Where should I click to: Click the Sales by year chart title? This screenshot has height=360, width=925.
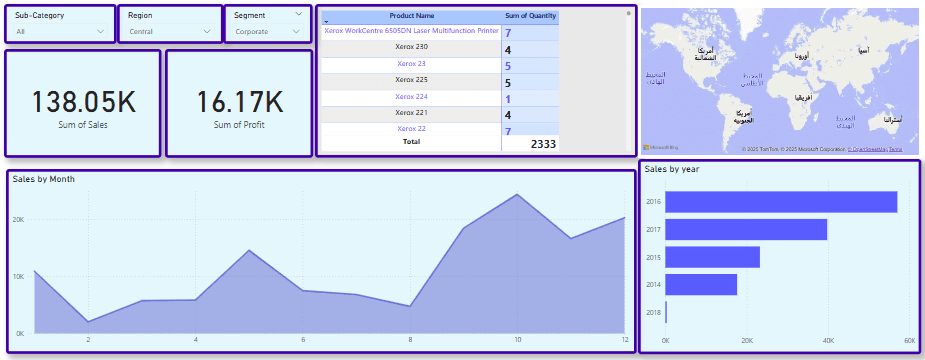pos(672,169)
